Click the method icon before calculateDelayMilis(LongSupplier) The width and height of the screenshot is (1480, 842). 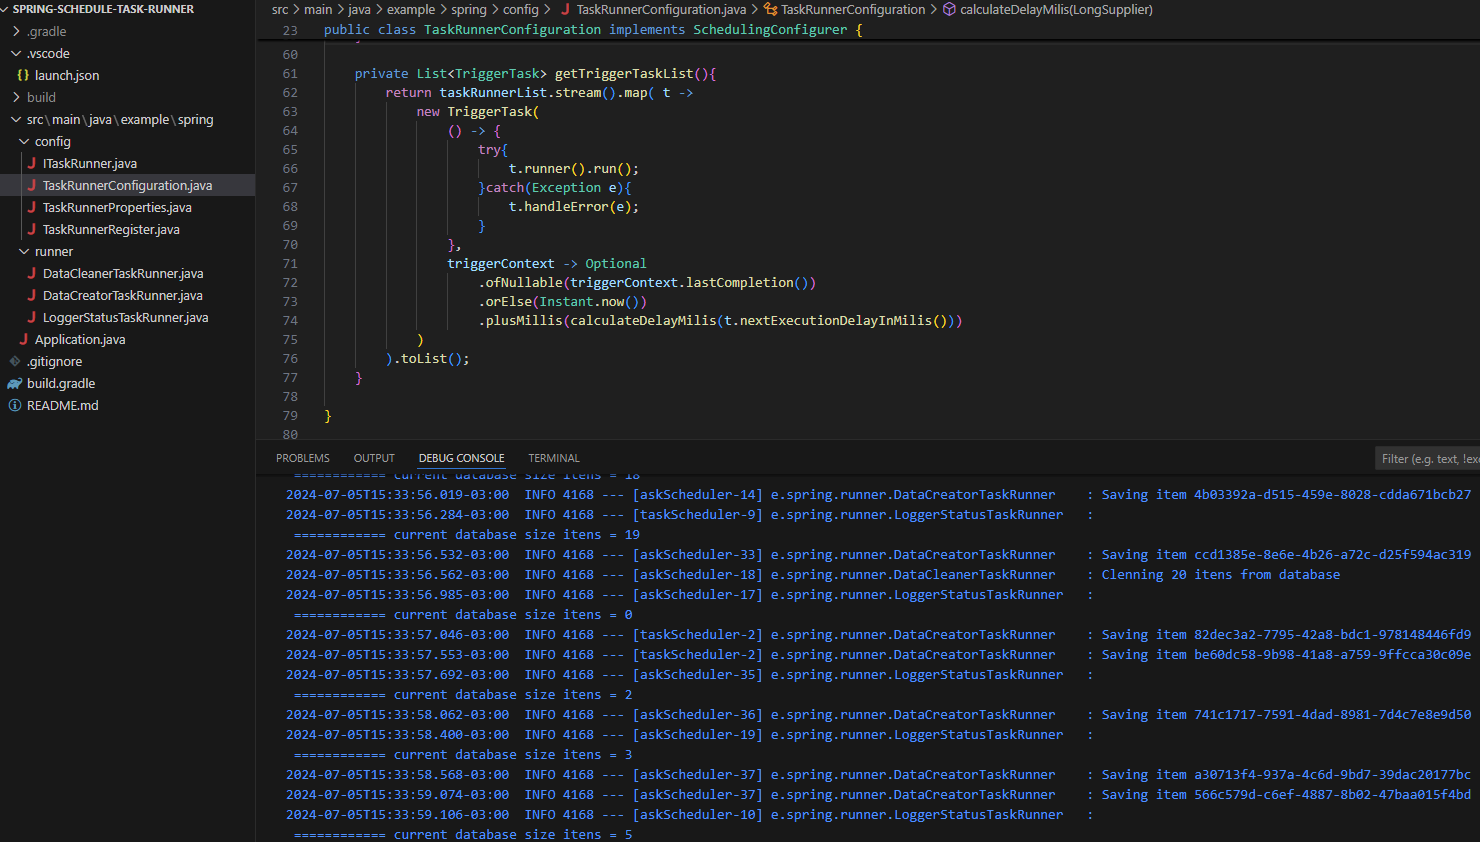pos(948,9)
